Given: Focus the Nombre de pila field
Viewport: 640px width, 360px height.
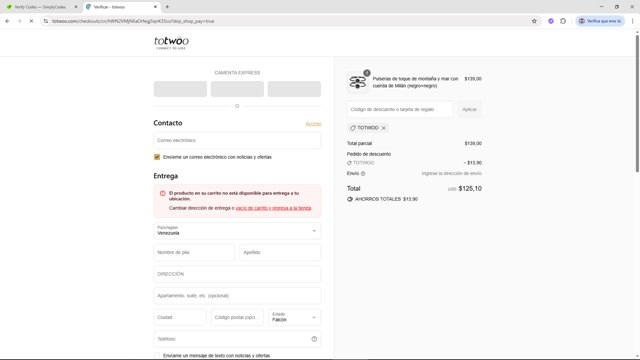Looking at the screenshot, I should click(x=194, y=252).
